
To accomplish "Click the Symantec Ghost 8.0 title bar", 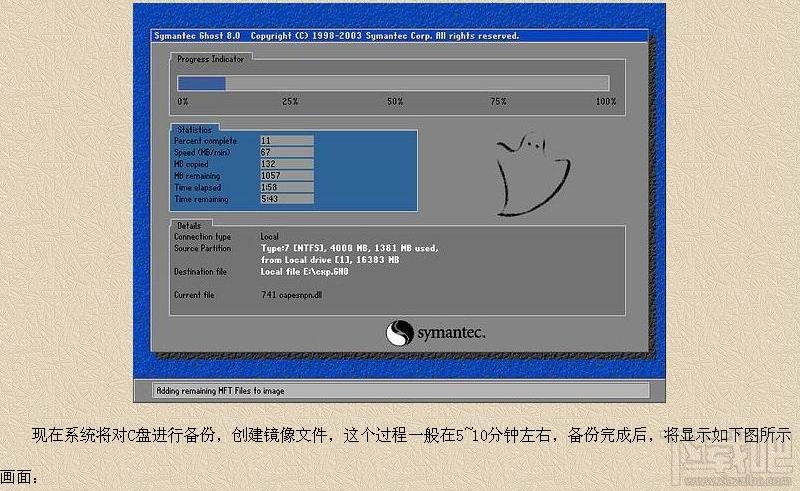I will click(399, 36).
